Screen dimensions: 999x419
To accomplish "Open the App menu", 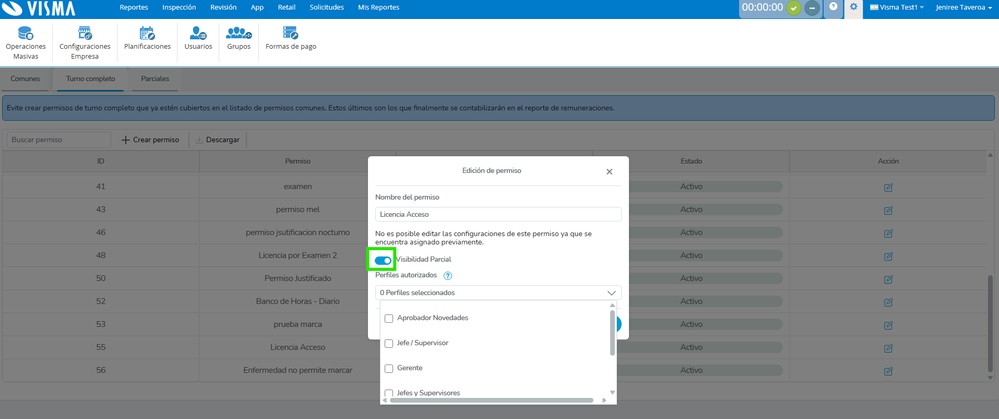I will pyautogui.click(x=257, y=8).
